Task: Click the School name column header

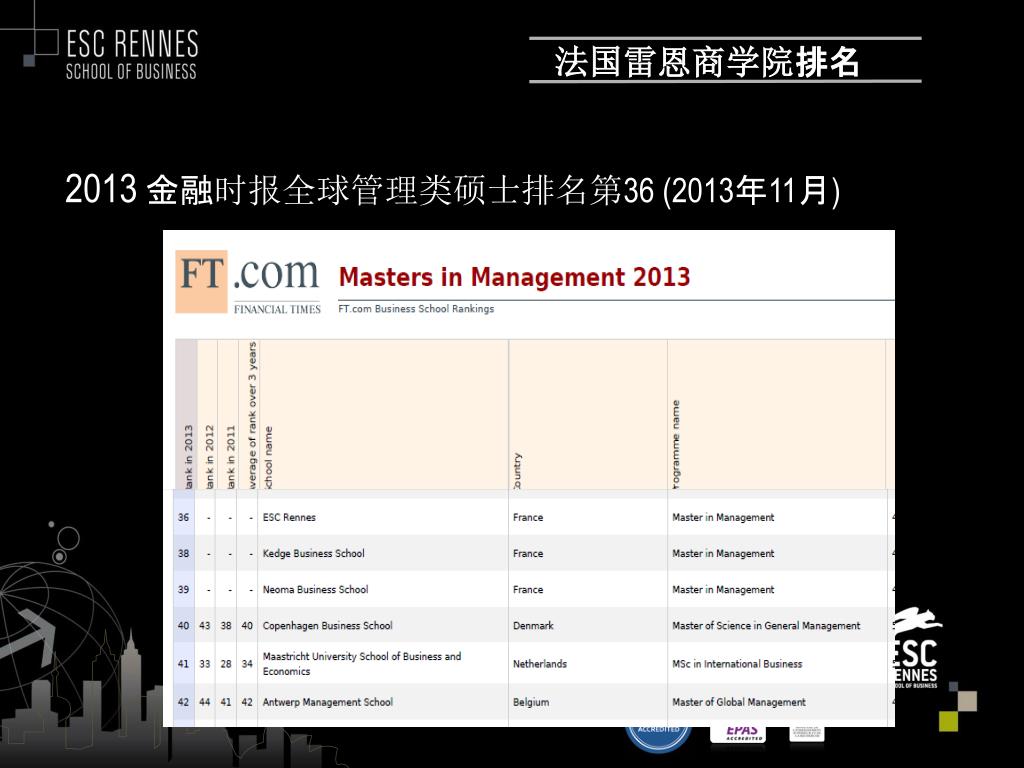Action: 268,458
